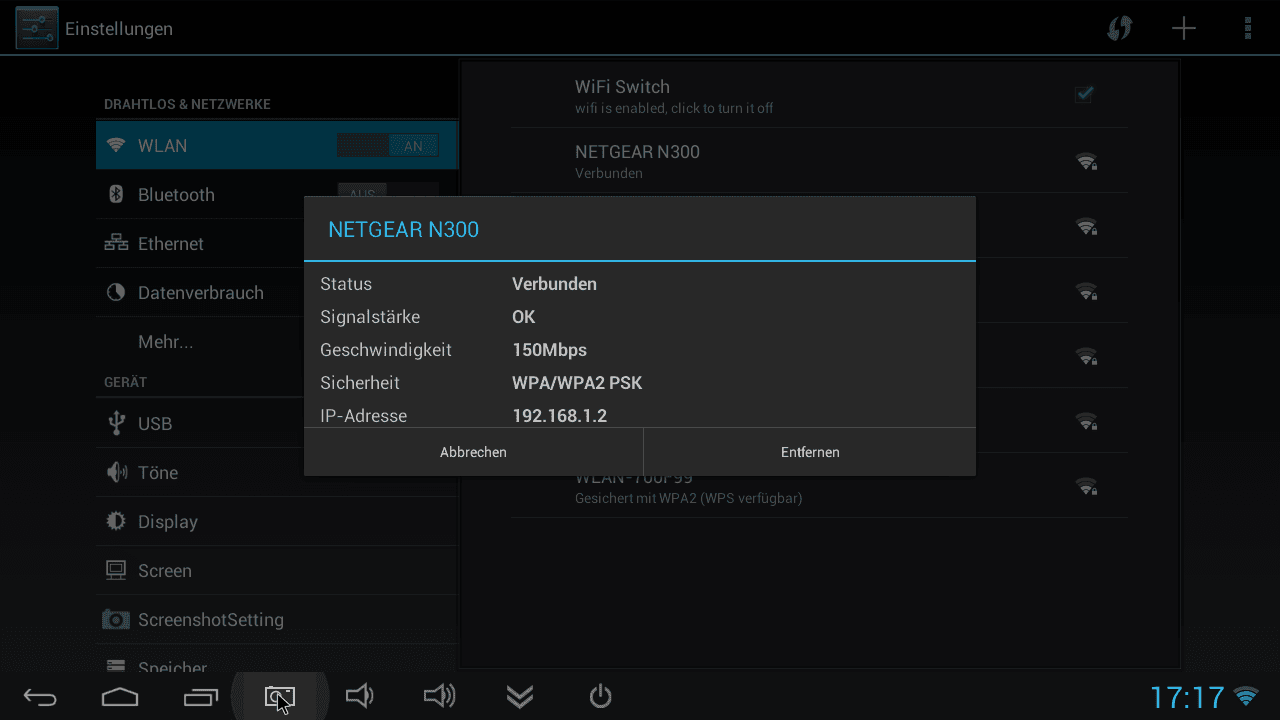Click the Töne speaker icon
The image size is (1280, 720).
pyautogui.click(x=116, y=472)
